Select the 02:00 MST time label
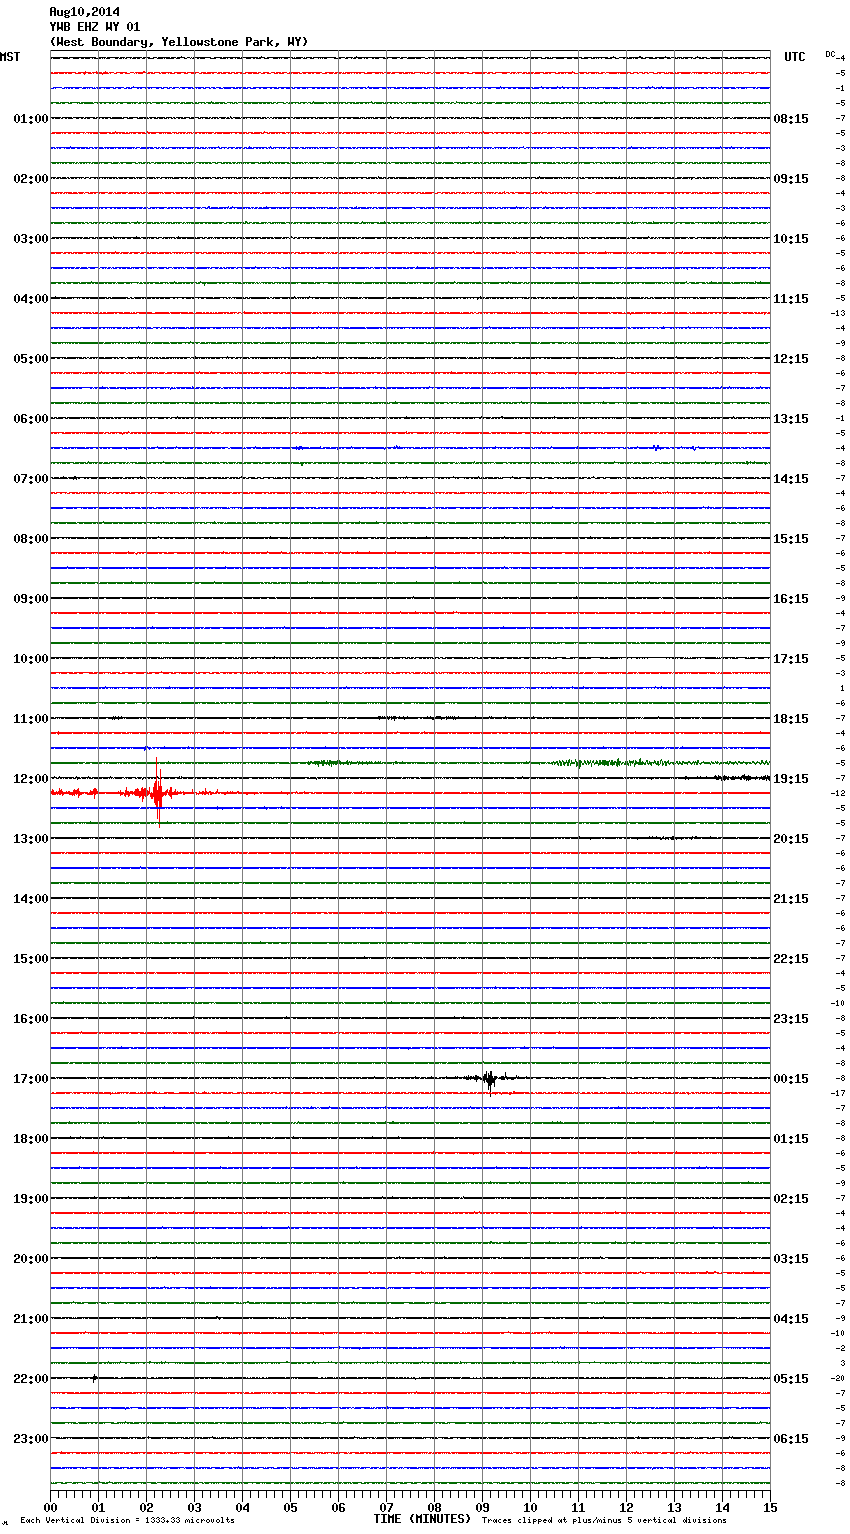This screenshot has width=850, height=1534. [30, 179]
